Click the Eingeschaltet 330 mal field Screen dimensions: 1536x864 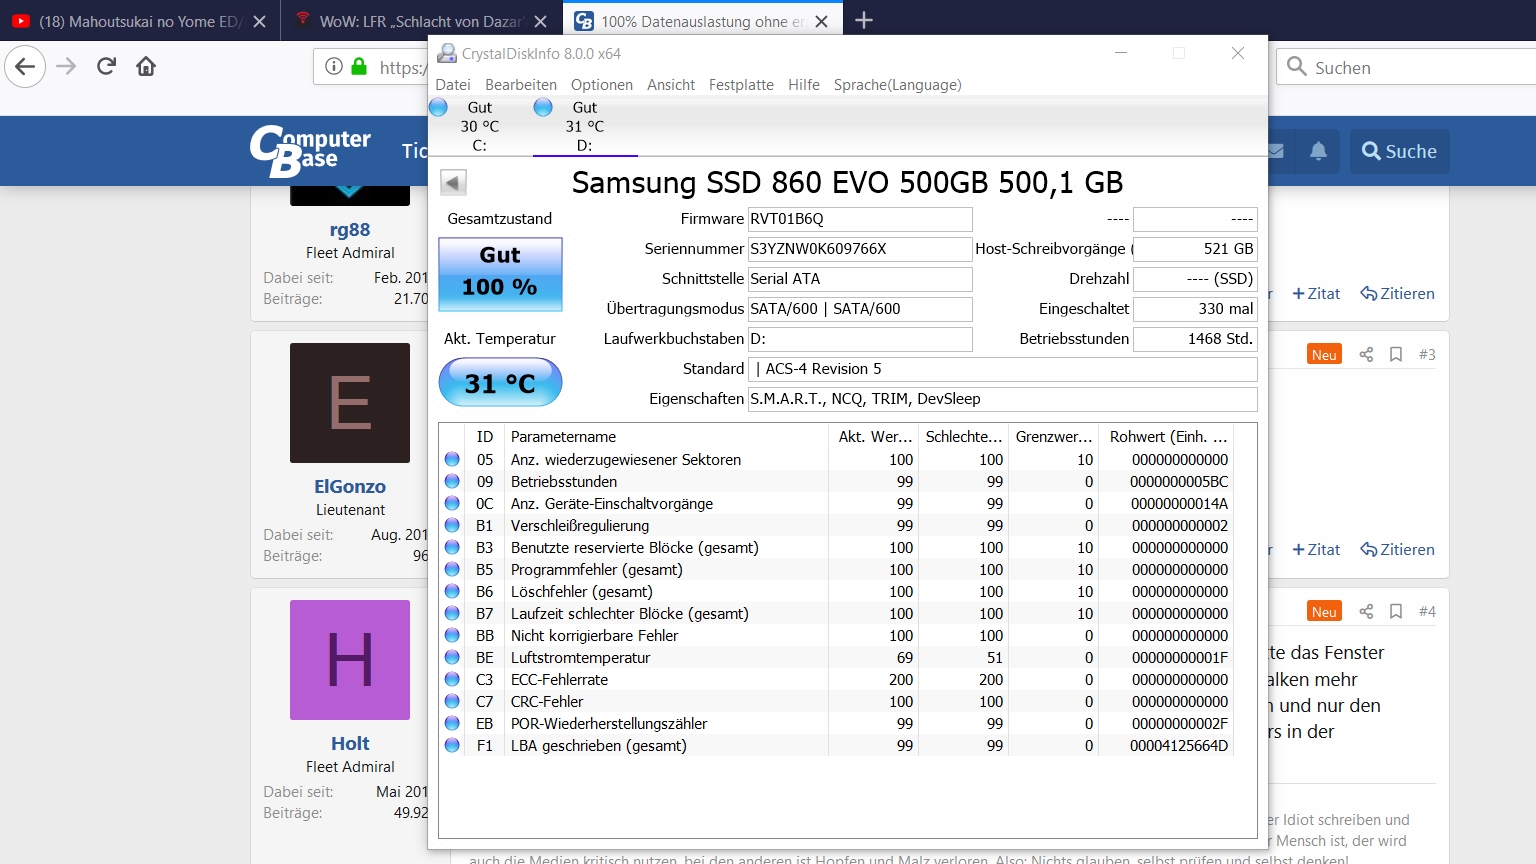tap(1195, 309)
